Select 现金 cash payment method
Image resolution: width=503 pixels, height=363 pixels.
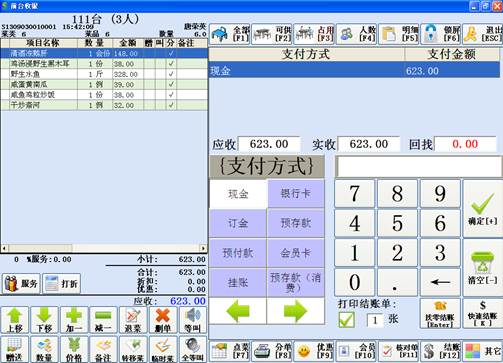pyautogui.click(x=238, y=194)
